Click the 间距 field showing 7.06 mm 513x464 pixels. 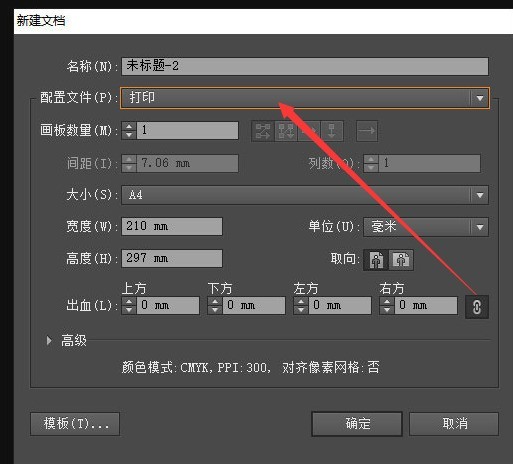187,163
